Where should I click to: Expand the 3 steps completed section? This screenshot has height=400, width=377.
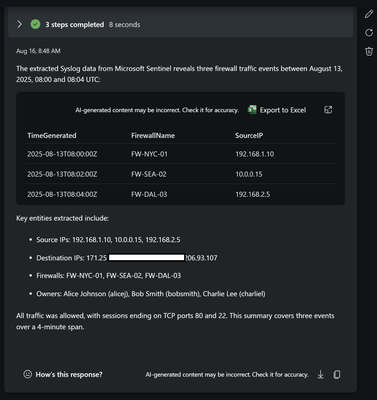click(x=20, y=24)
